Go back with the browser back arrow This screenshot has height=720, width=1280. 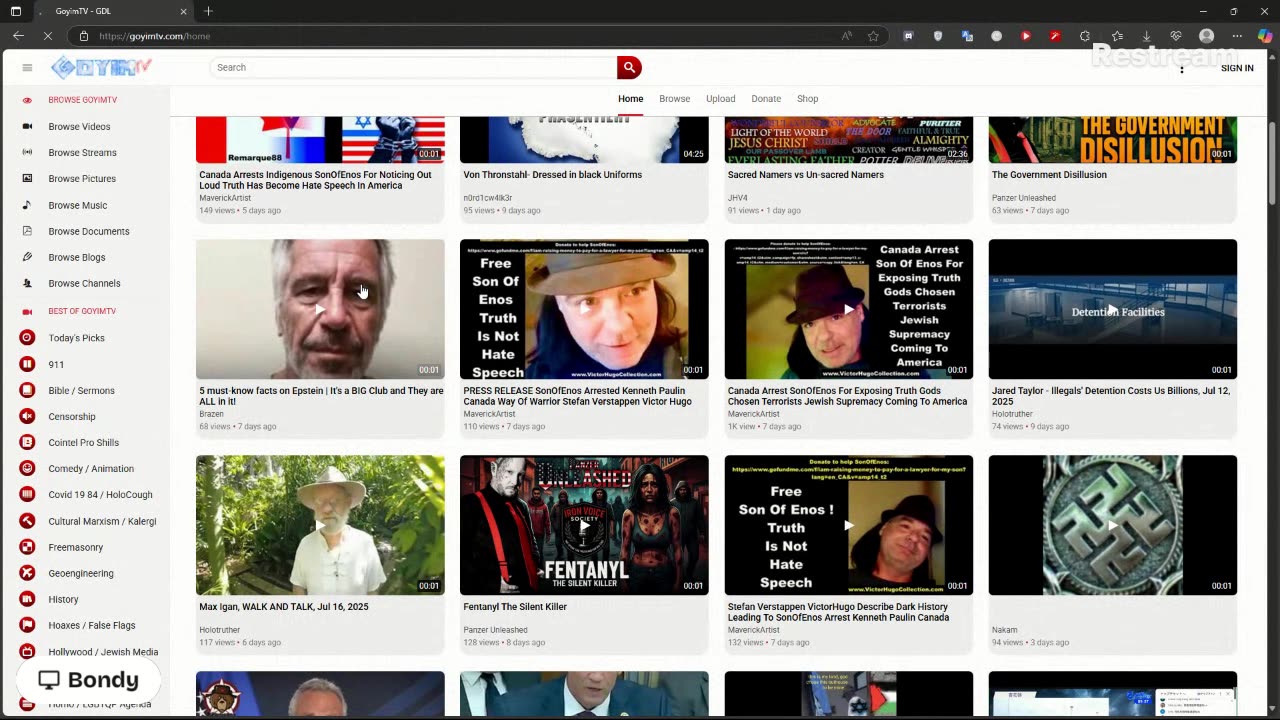pyautogui.click(x=18, y=36)
